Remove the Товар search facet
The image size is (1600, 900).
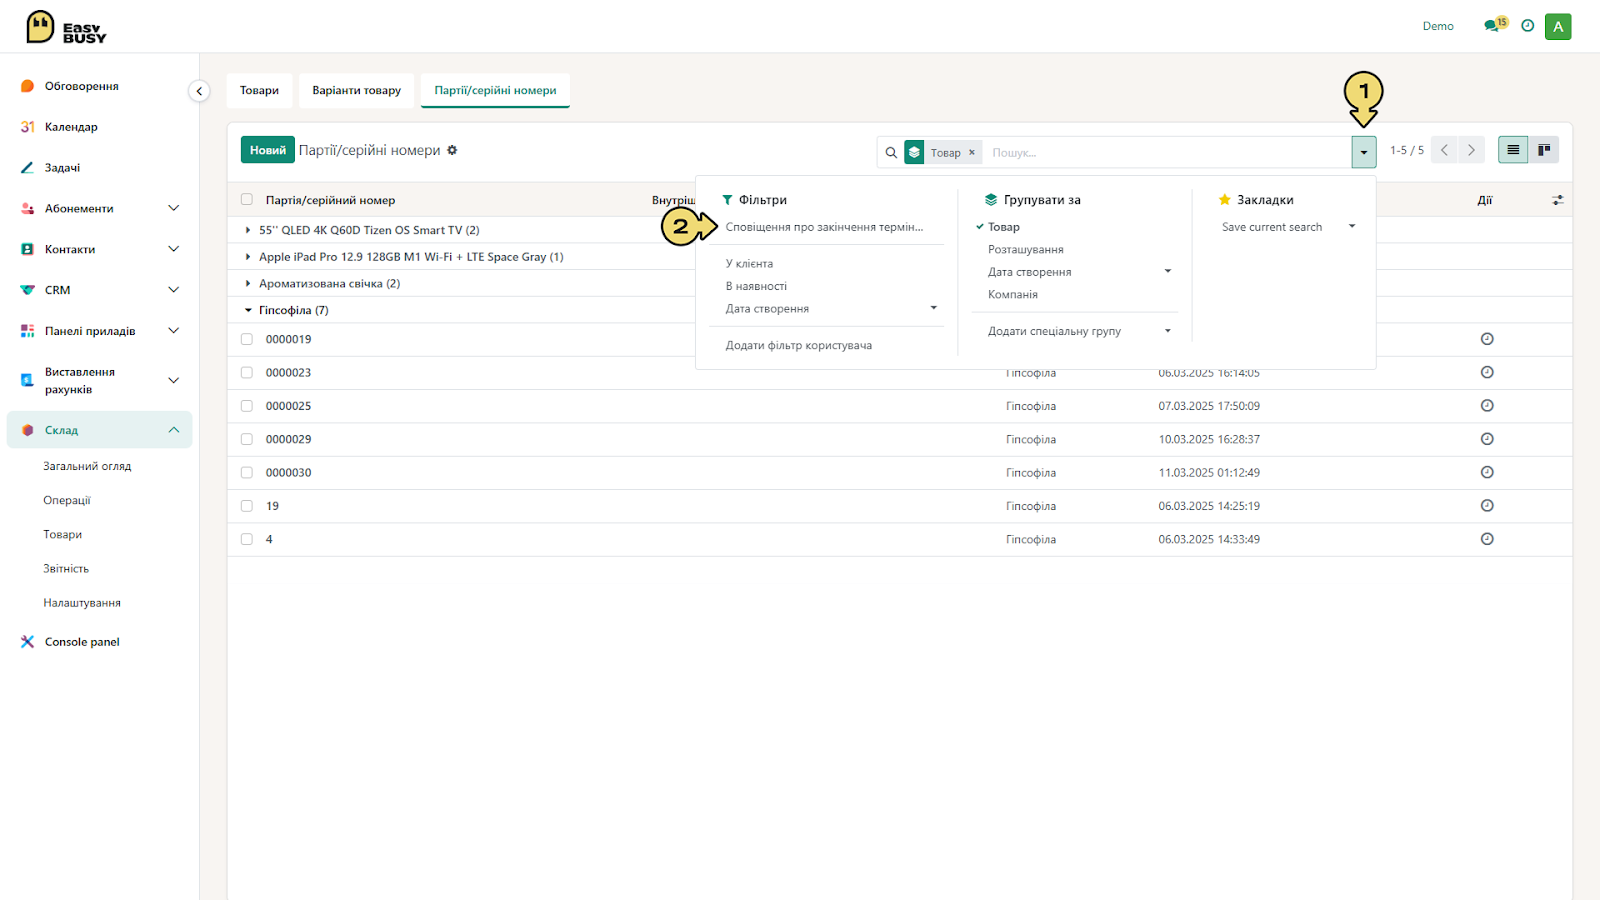(x=971, y=153)
